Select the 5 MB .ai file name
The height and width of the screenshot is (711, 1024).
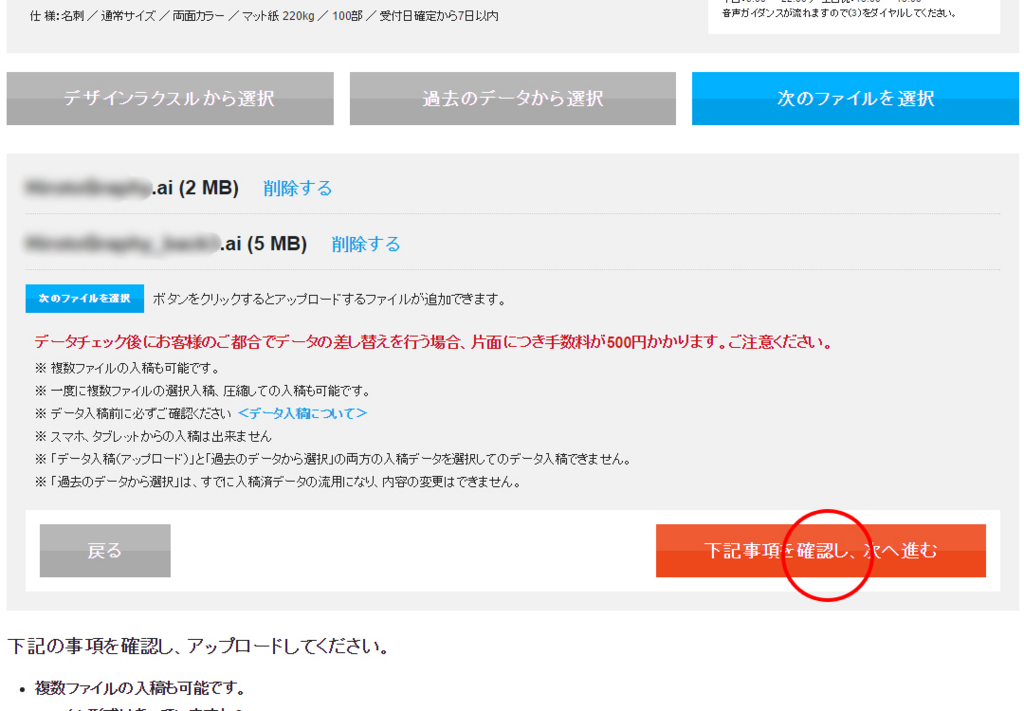coord(166,244)
